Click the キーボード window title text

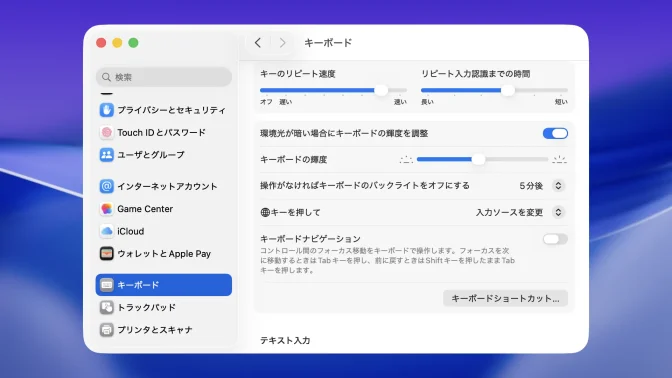328,42
